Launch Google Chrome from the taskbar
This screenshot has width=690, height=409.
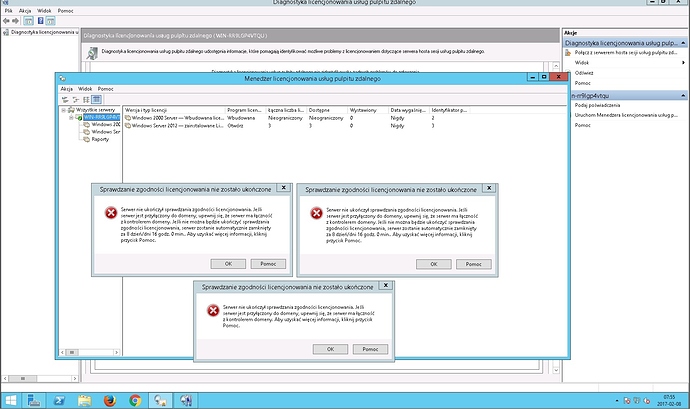click(x=135, y=400)
